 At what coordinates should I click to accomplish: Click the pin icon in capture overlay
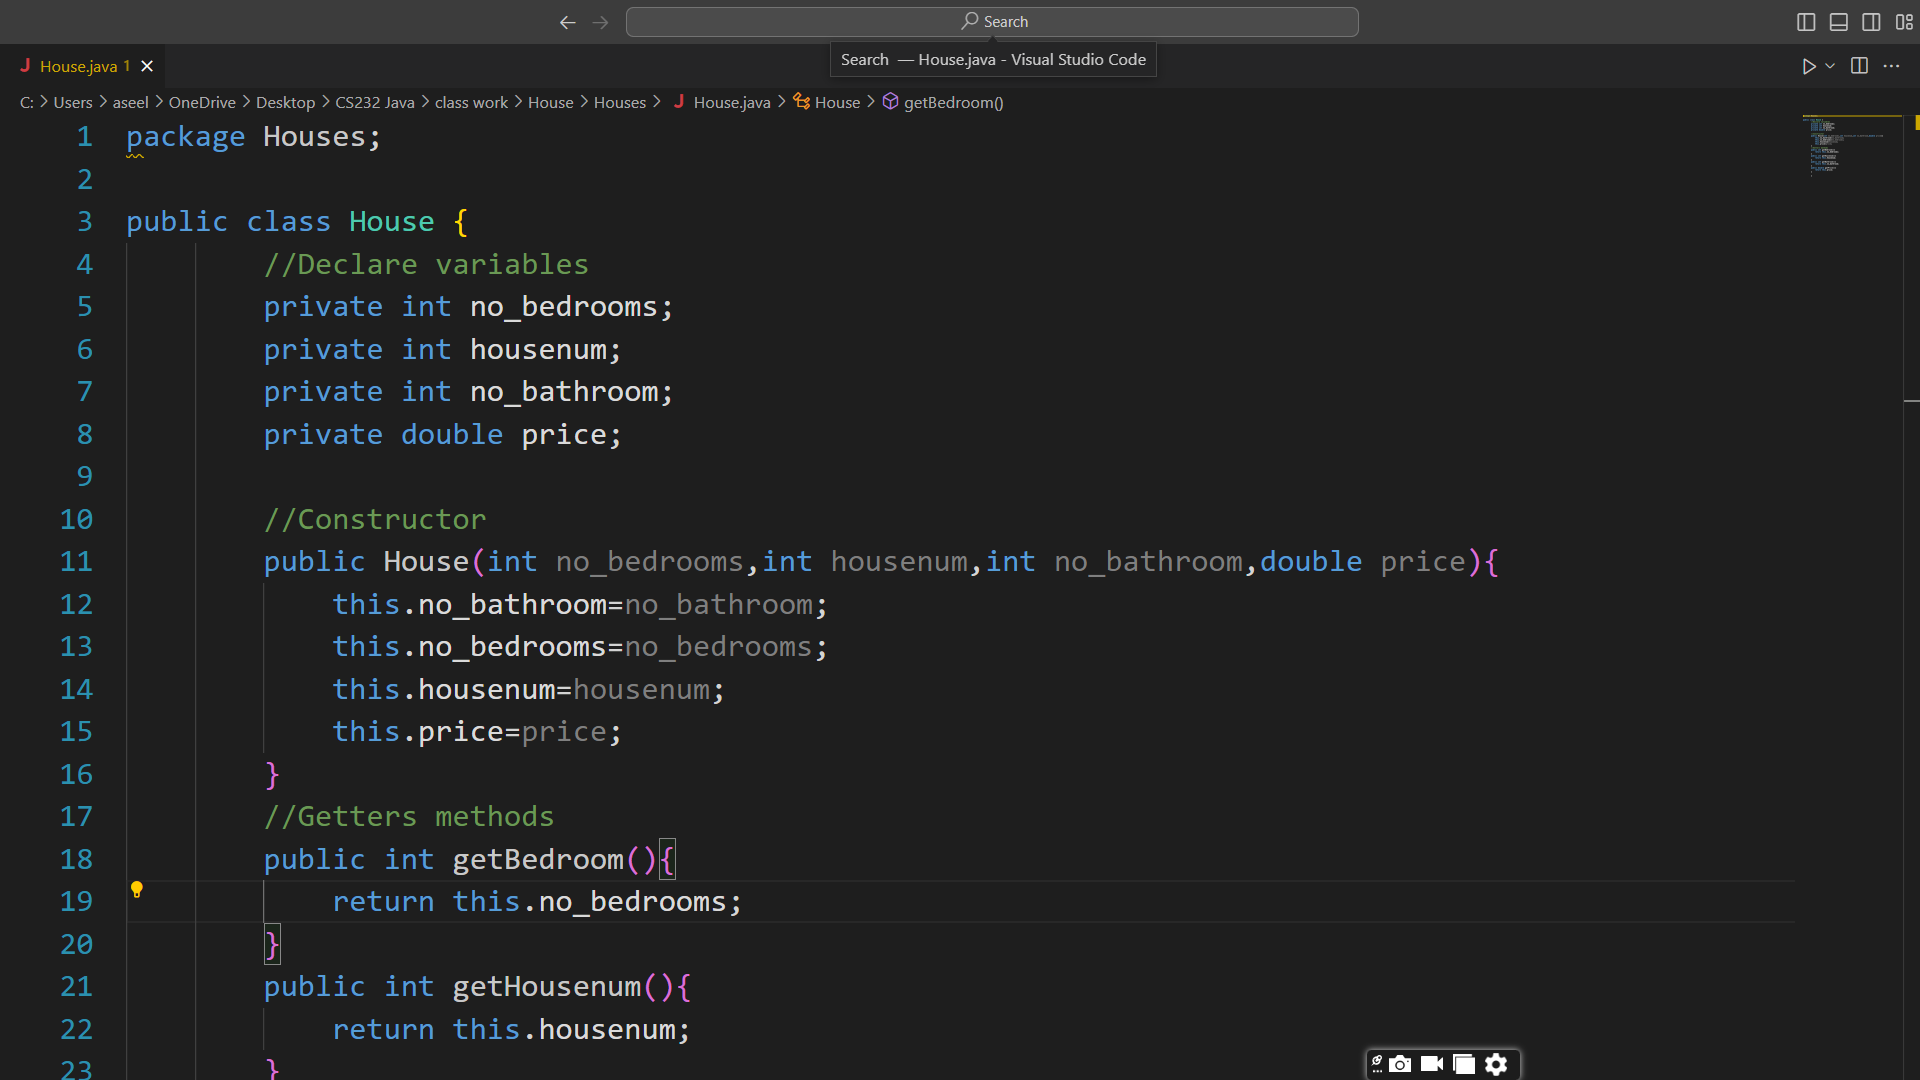coord(1377,1063)
